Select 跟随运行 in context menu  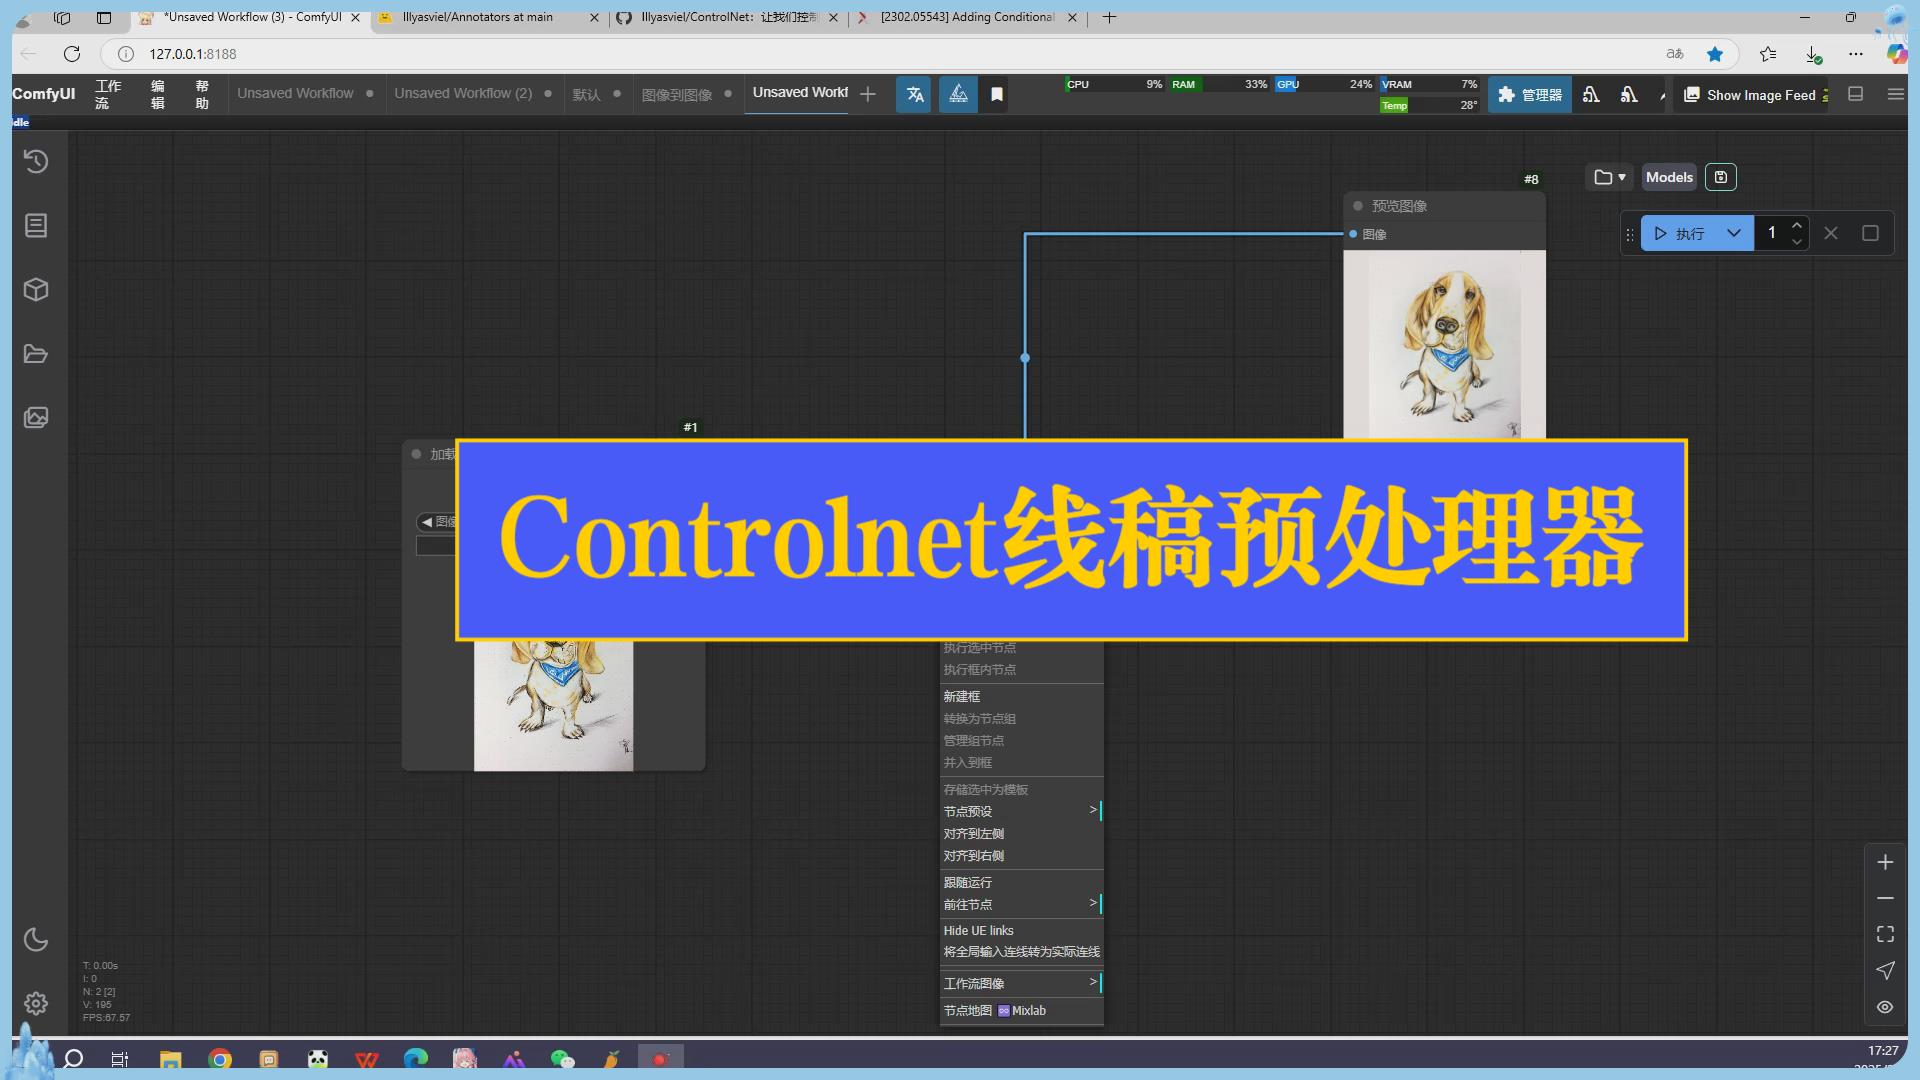tap(1021, 882)
